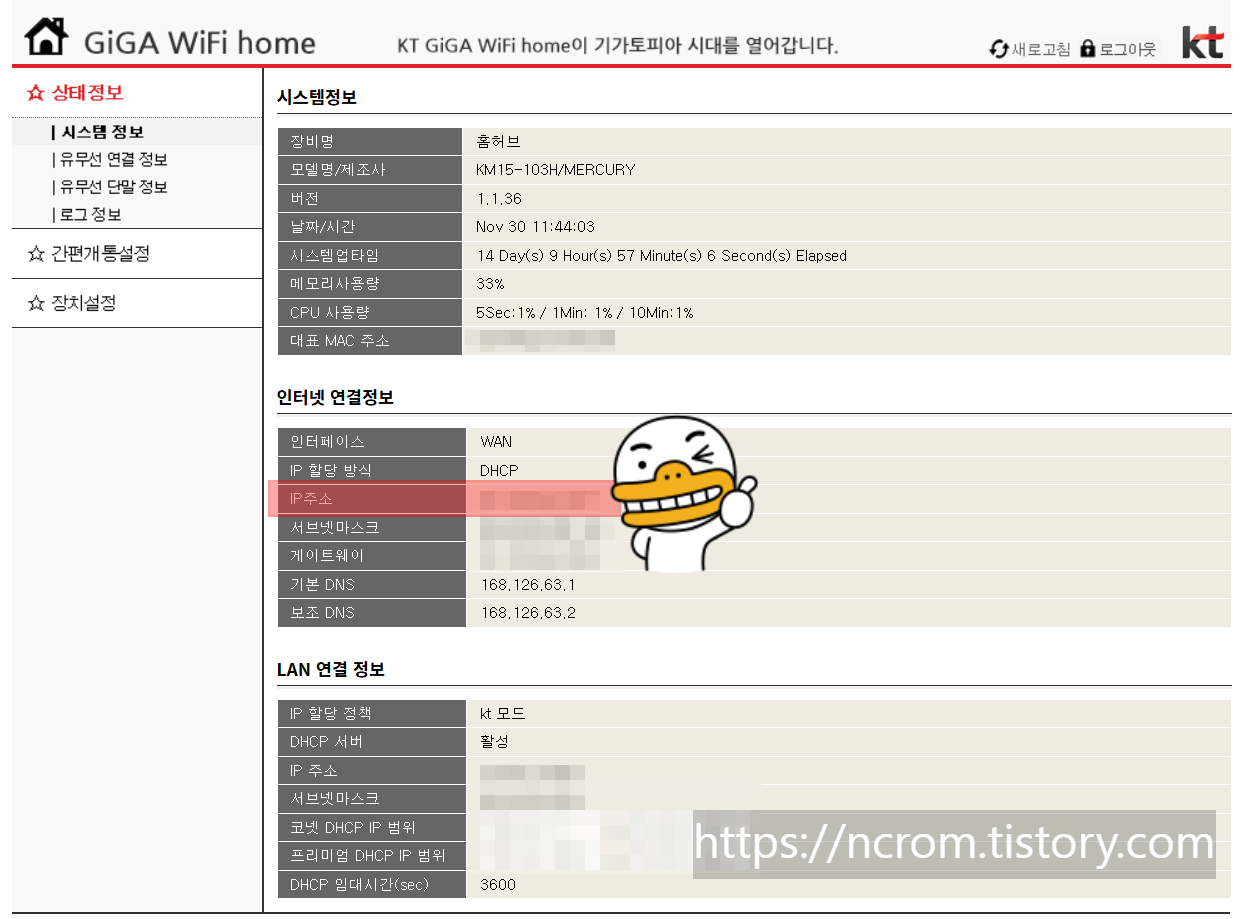Click model value KM15-103H/MERCURY
This screenshot has height=919, width=1256.
pyautogui.click(x=556, y=170)
